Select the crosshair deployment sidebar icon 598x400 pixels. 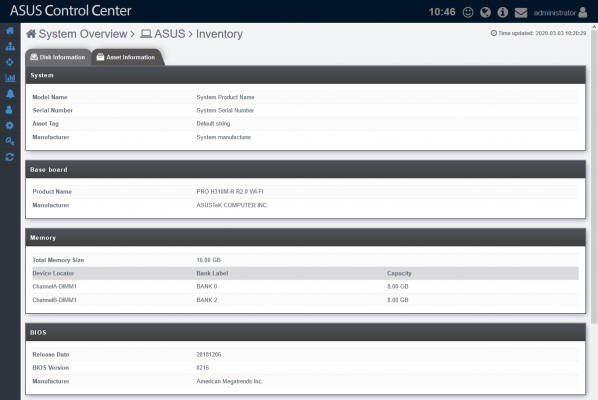point(10,62)
